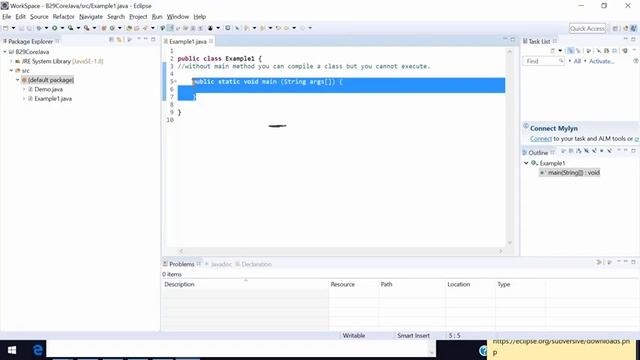
Task: Toggle the code fold marker at line 5
Action: 176,82
